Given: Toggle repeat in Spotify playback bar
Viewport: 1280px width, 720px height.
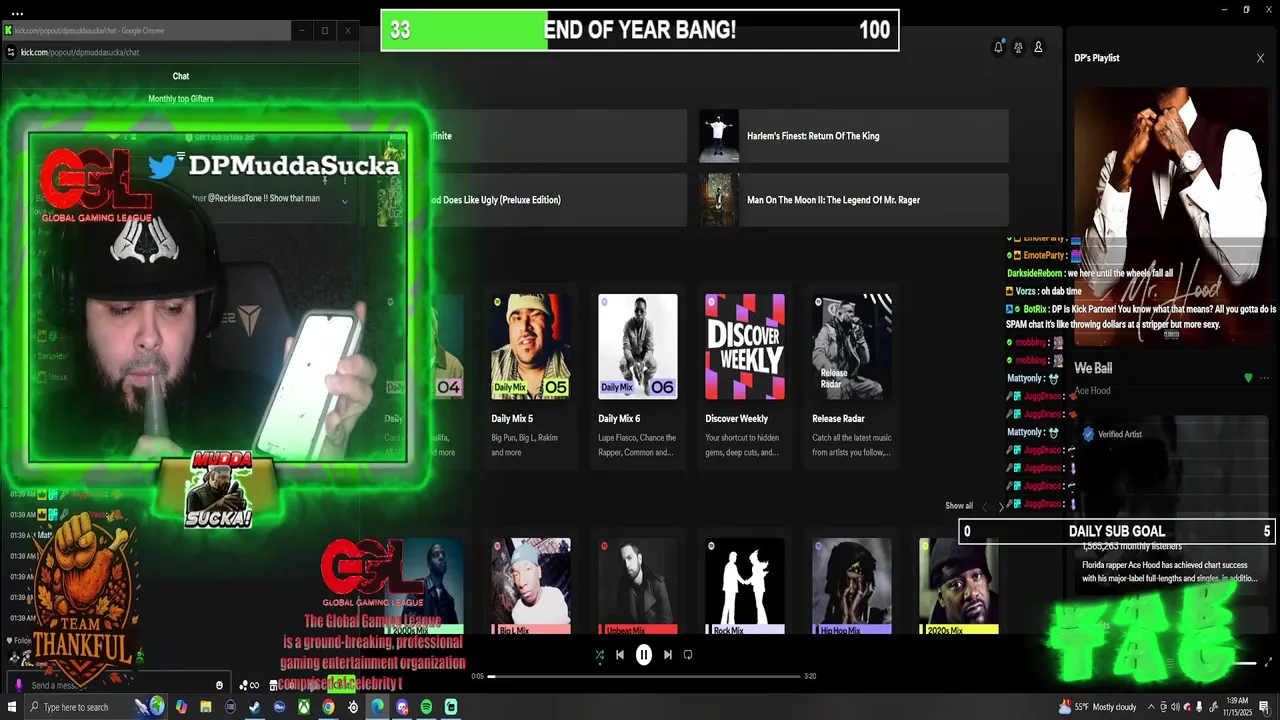Looking at the screenshot, I should [688, 655].
